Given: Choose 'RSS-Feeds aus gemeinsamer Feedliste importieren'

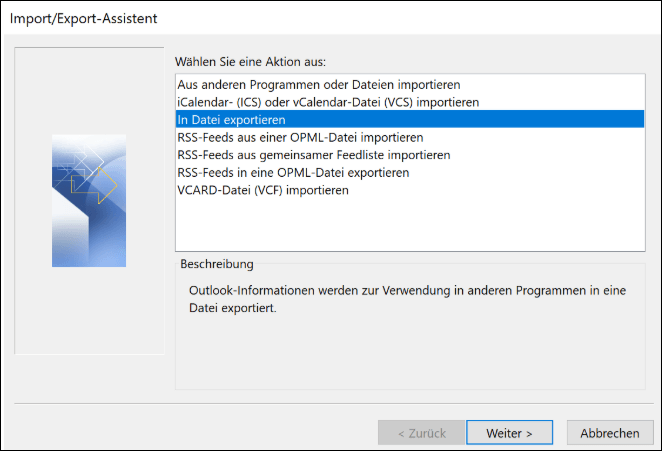Looking at the screenshot, I should point(410,155).
